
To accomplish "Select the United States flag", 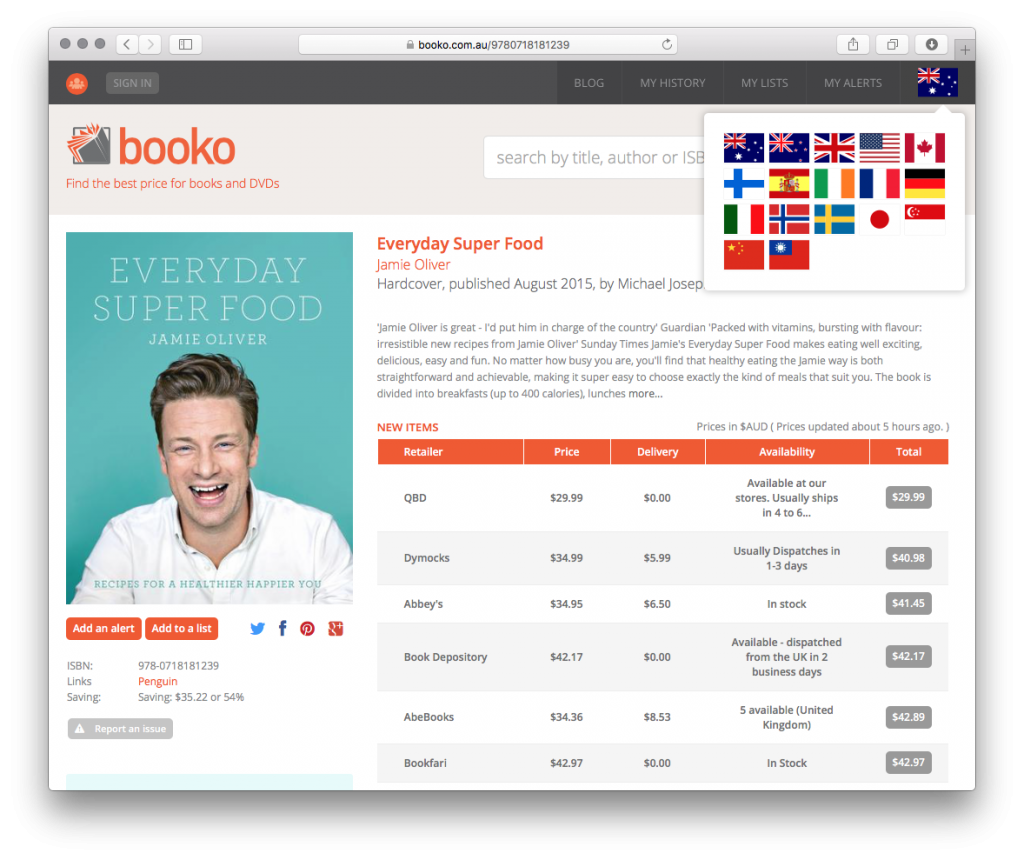I will coord(879,148).
